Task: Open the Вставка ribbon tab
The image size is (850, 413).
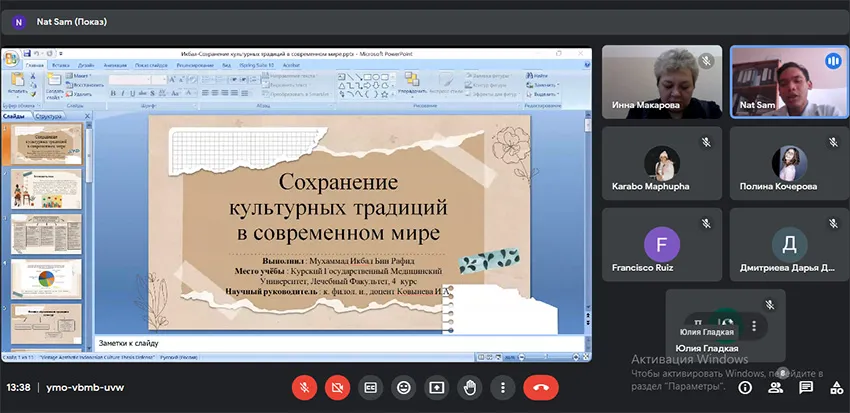Action: click(62, 64)
